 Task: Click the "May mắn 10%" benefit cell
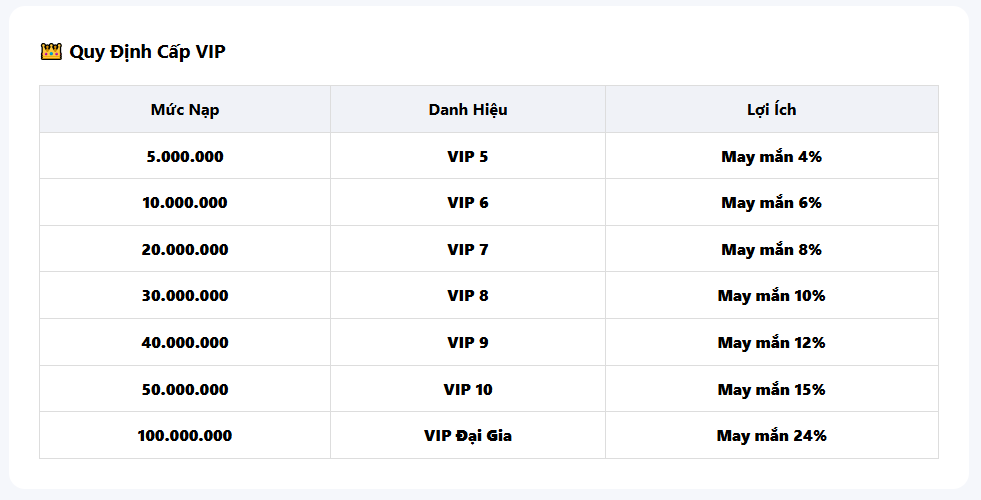point(771,296)
